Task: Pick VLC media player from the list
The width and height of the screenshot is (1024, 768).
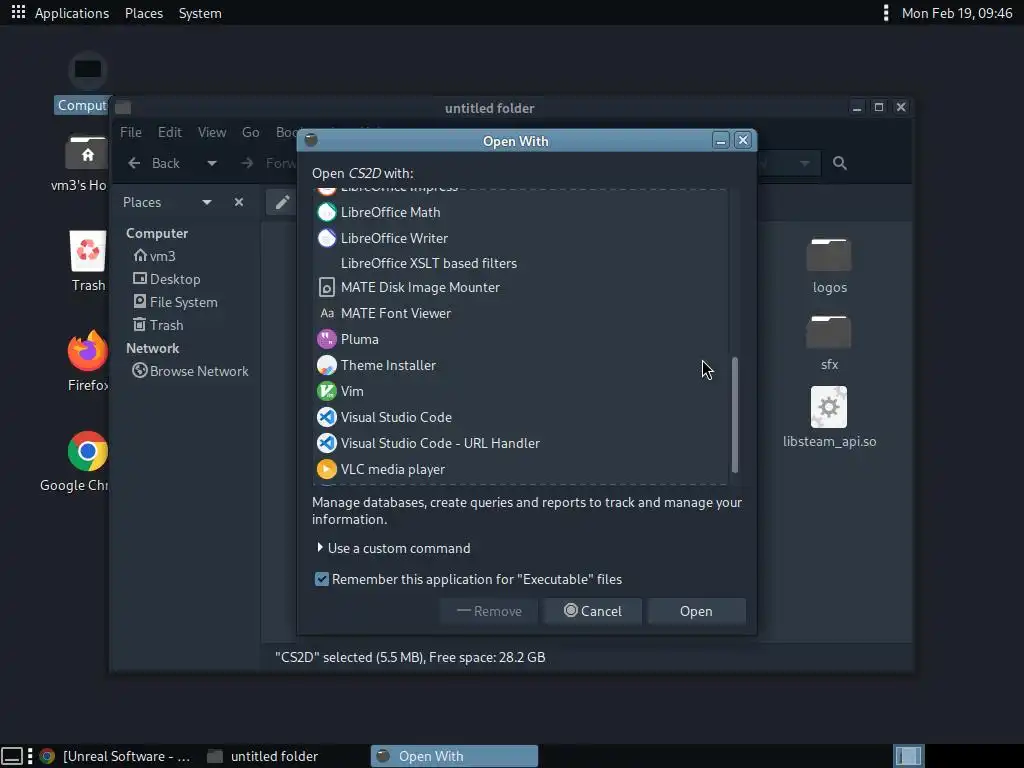Action: (521, 470)
